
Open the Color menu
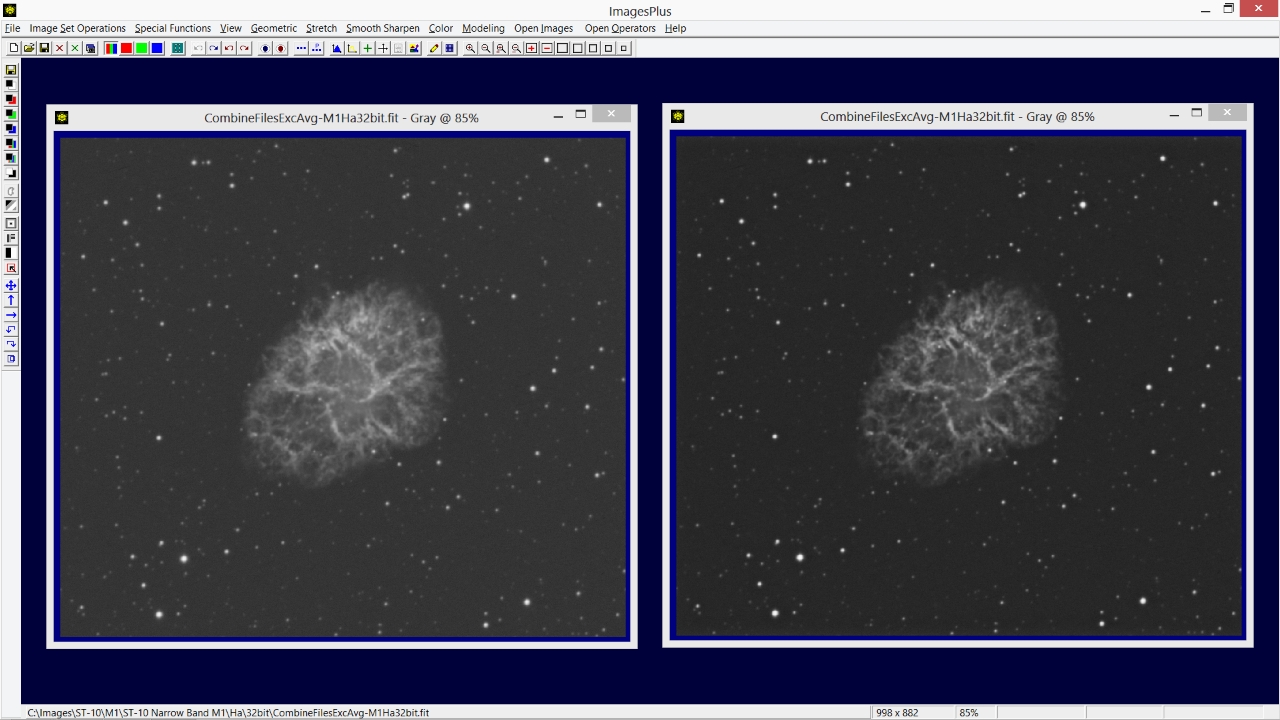(x=441, y=28)
